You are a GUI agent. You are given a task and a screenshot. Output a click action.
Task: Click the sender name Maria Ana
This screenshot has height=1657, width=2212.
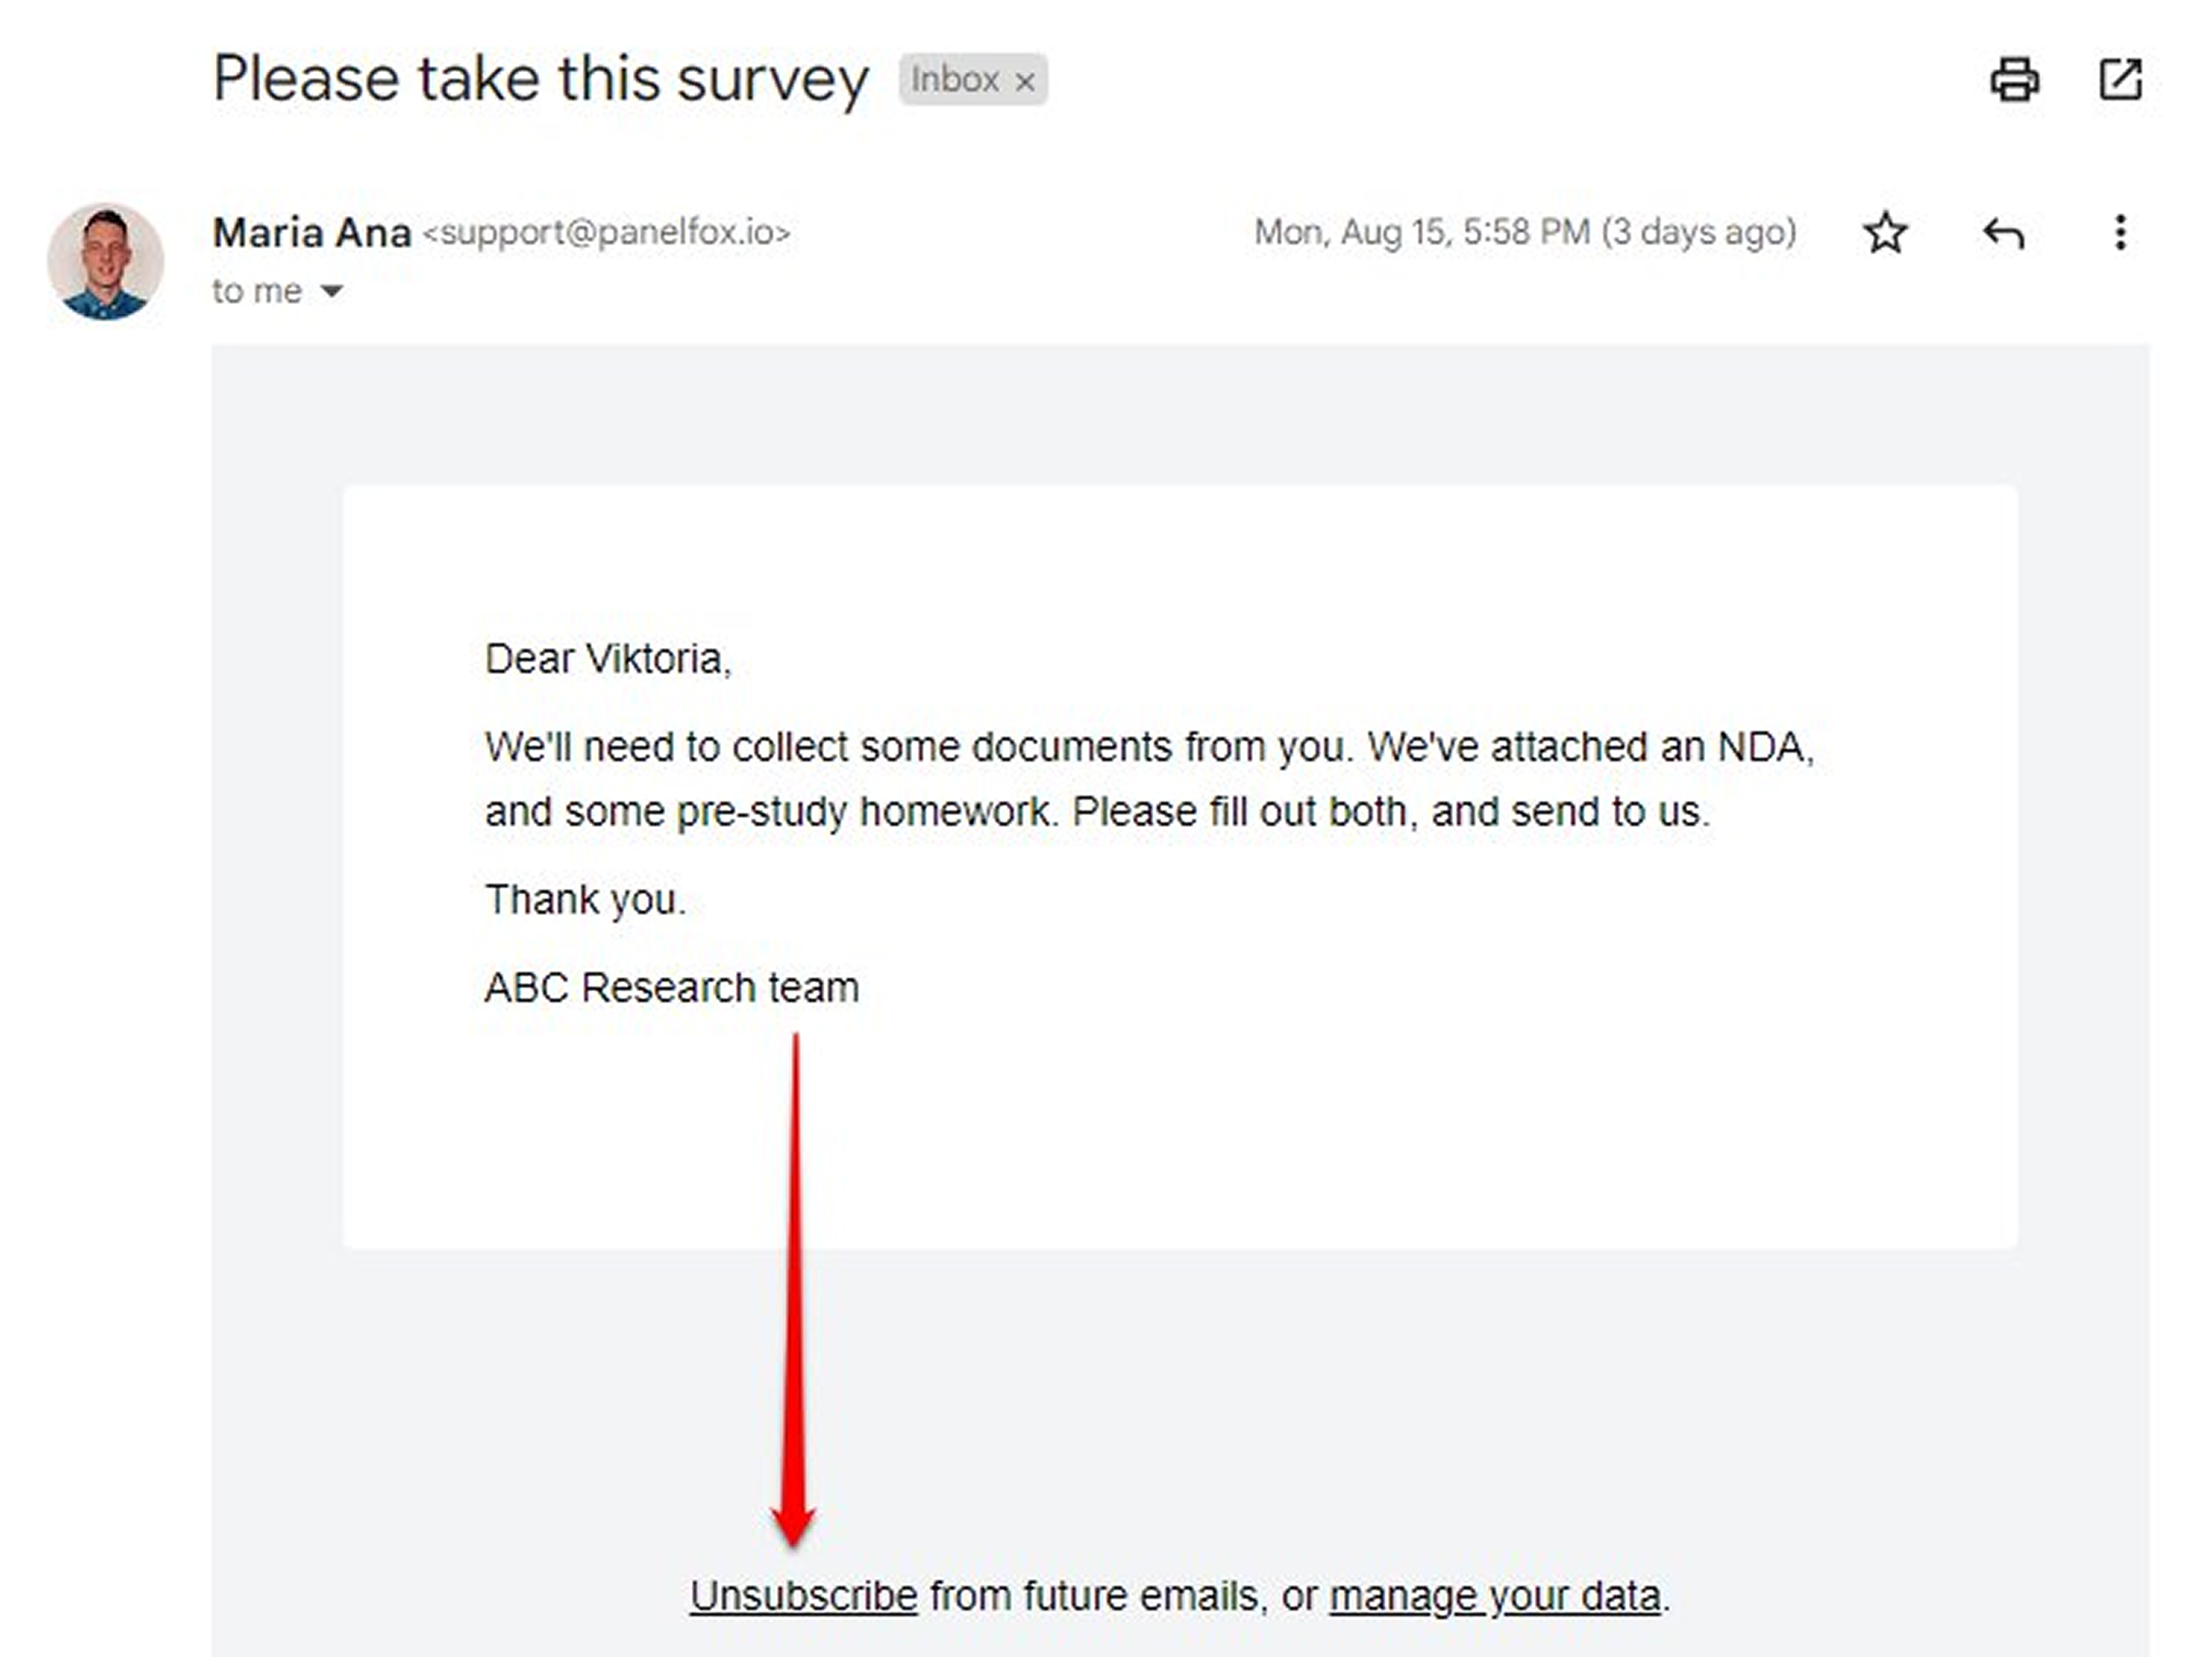(312, 233)
